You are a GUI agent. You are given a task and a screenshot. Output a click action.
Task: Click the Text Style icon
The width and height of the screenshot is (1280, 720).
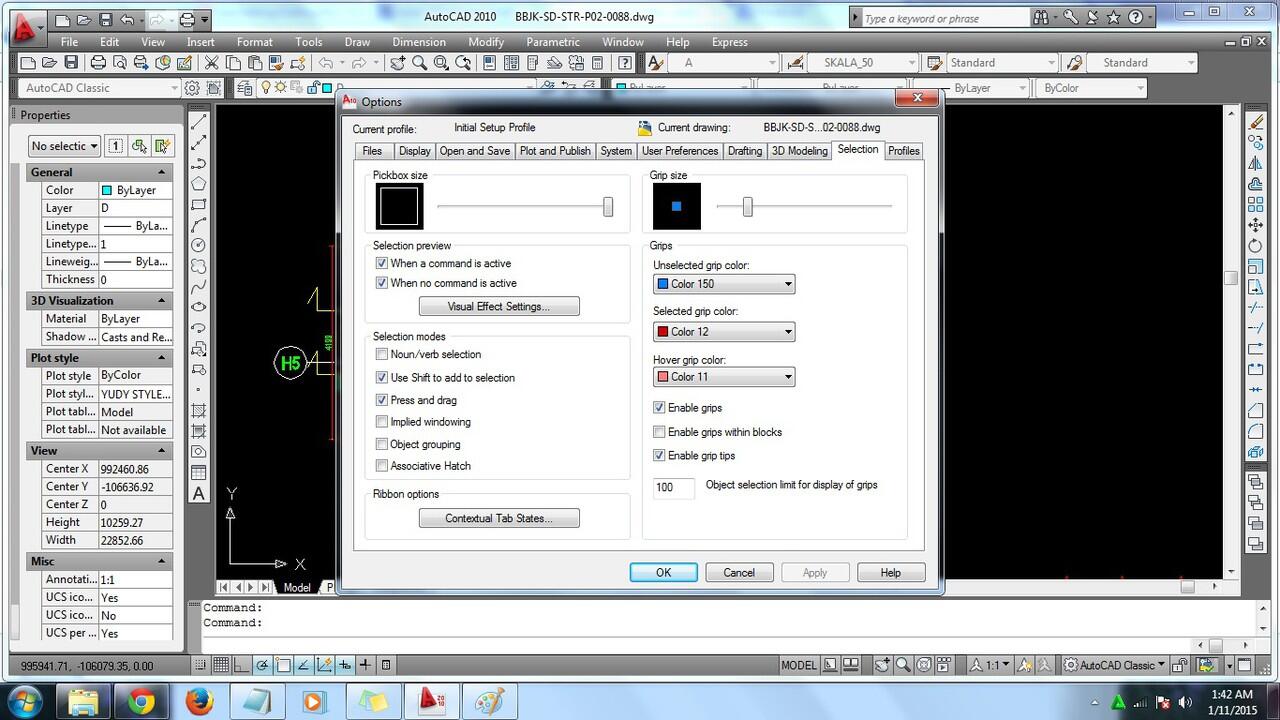[655, 62]
